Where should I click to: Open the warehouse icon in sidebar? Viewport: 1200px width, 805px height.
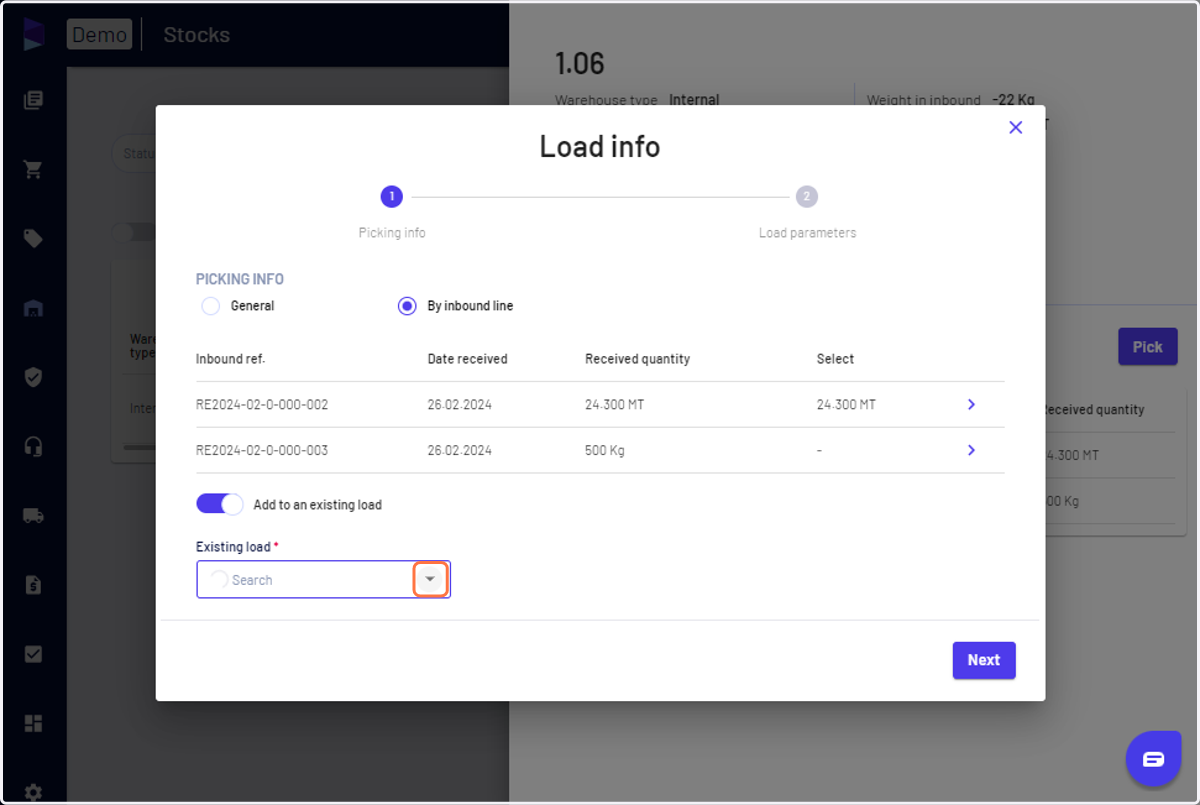click(33, 308)
